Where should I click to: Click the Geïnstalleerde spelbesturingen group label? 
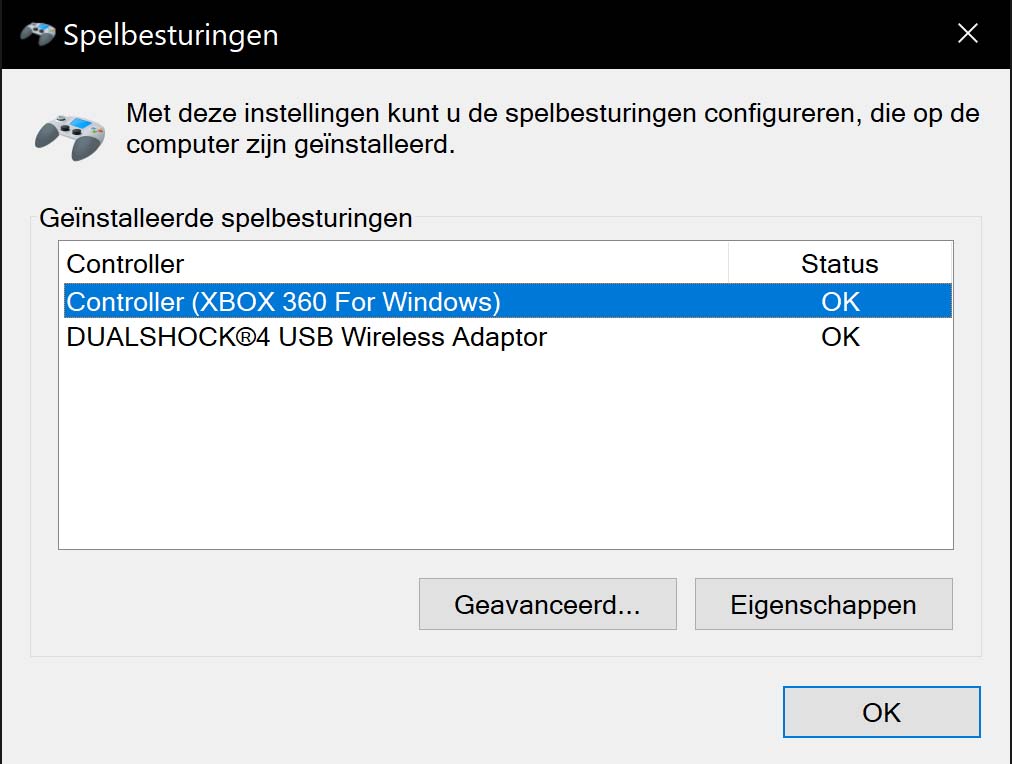[x=226, y=218]
